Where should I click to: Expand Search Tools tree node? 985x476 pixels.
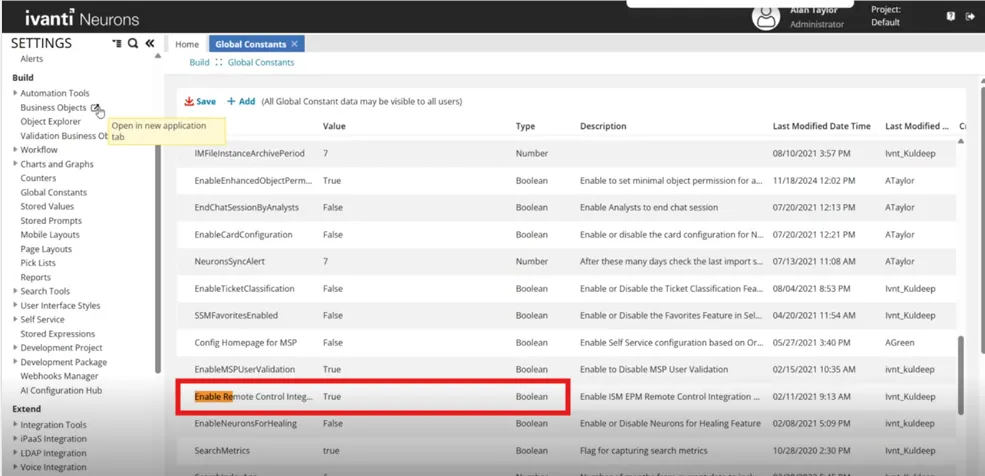click(15, 291)
